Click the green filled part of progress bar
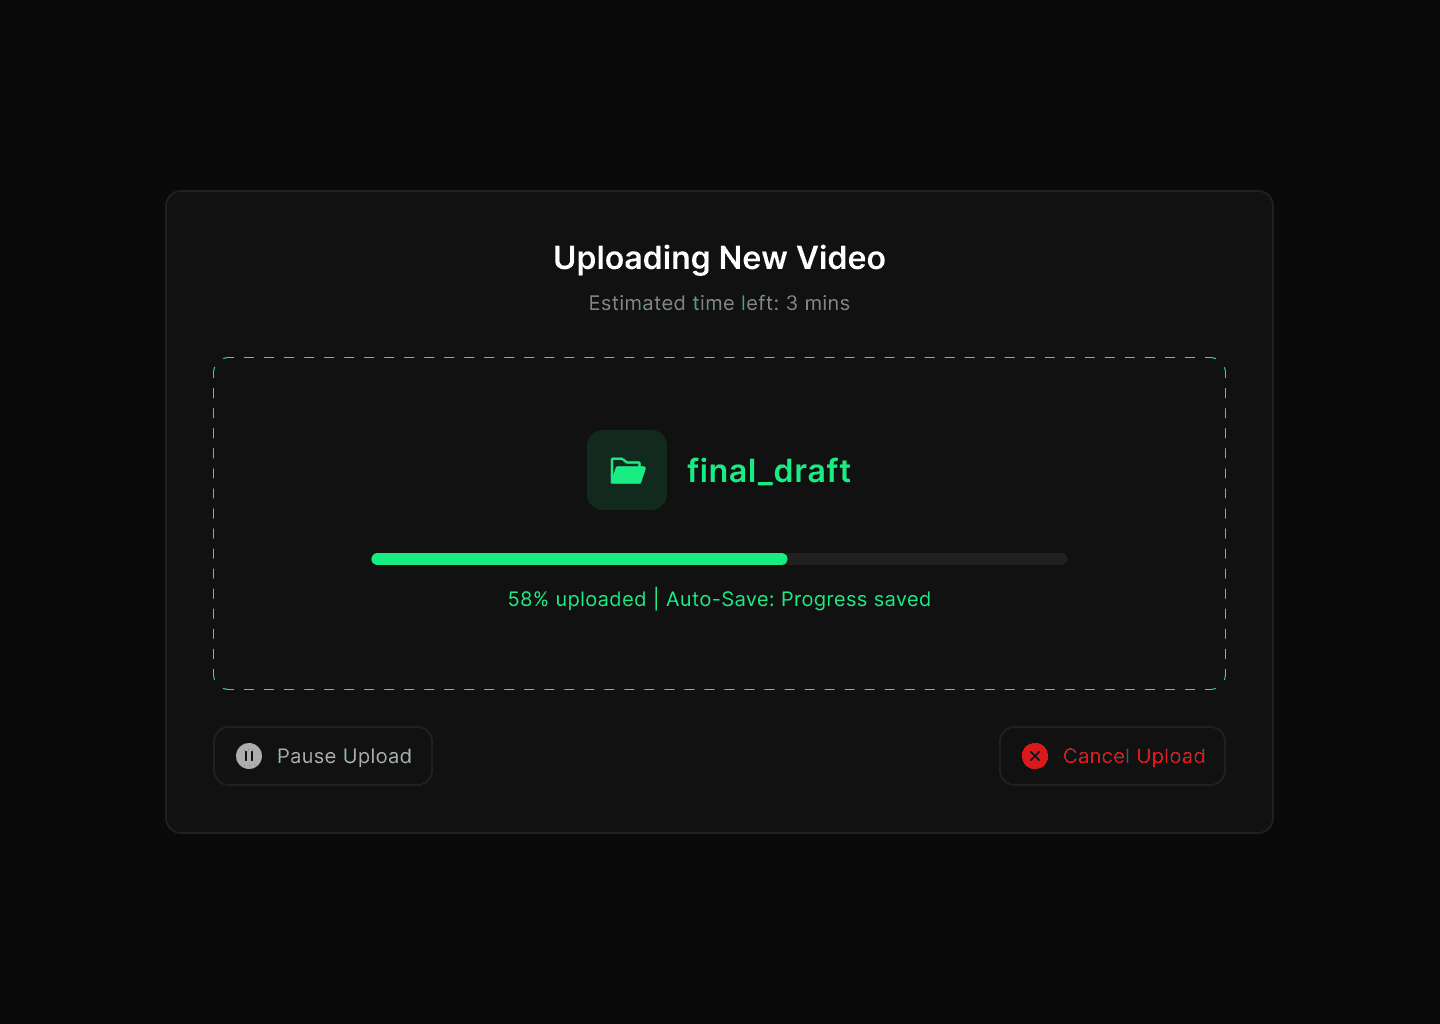This screenshot has width=1440, height=1024. (x=579, y=559)
